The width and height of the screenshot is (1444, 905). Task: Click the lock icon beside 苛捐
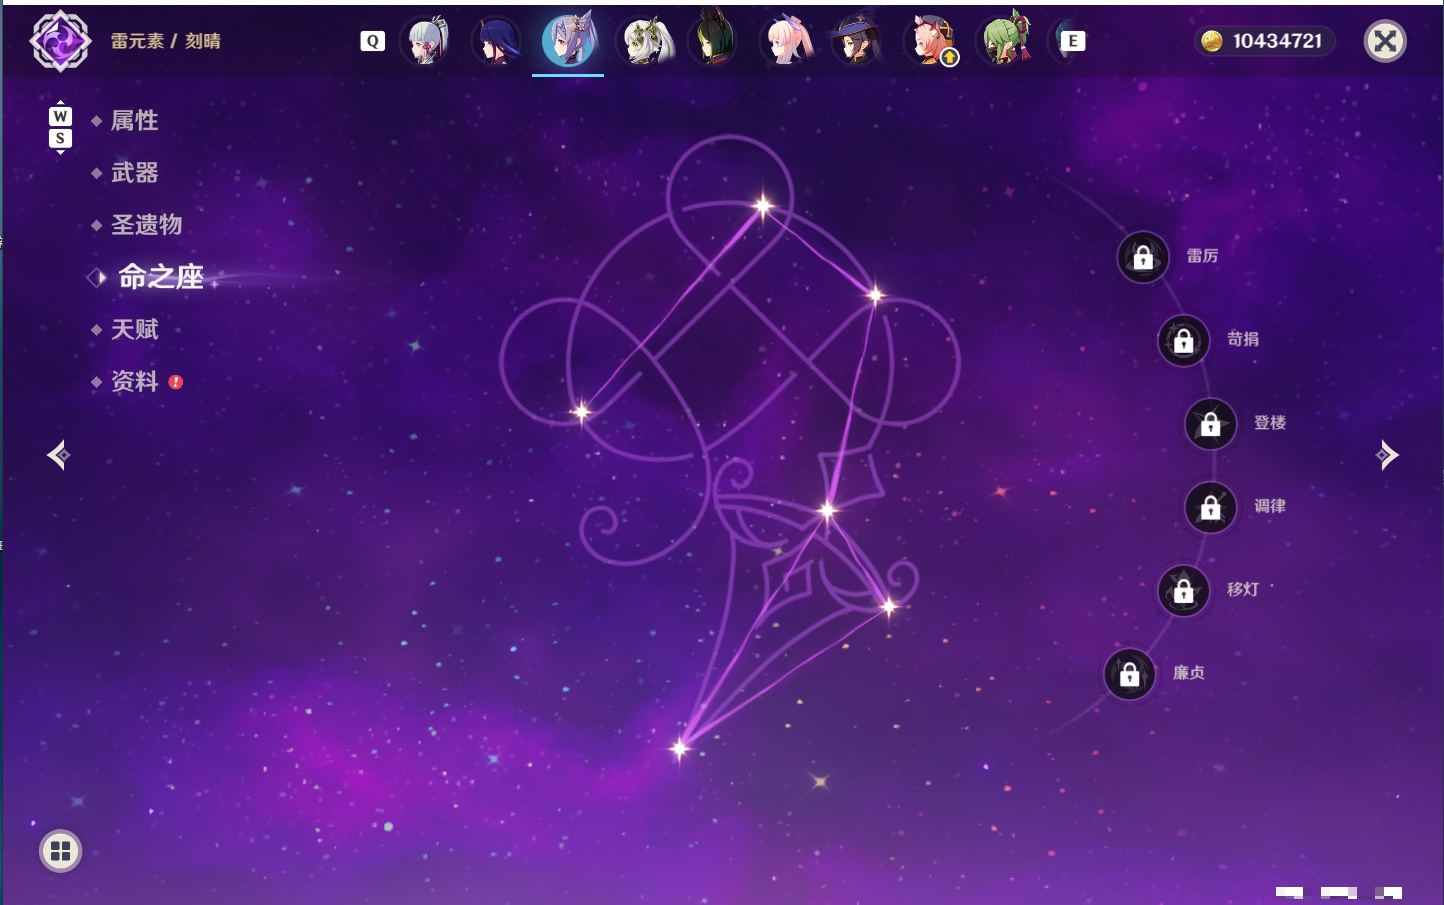(x=1184, y=340)
